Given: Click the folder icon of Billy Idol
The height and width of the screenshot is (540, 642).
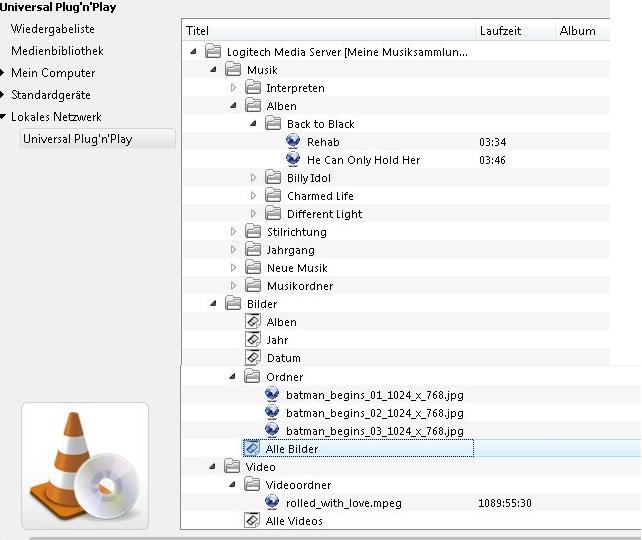Looking at the screenshot, I should [273, 178].
